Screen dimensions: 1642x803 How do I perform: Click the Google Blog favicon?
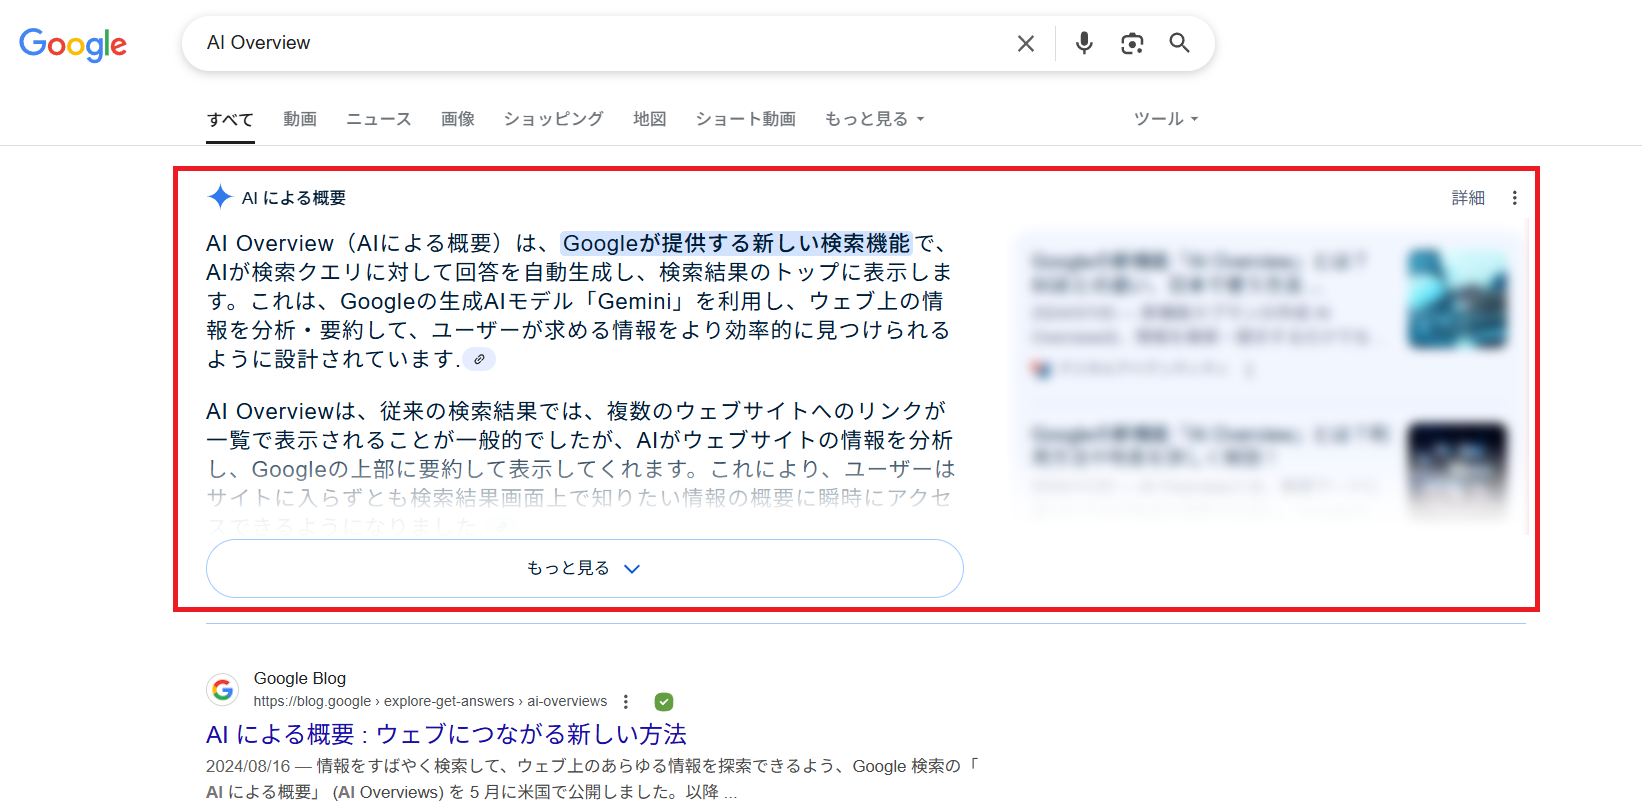(223, 689)
